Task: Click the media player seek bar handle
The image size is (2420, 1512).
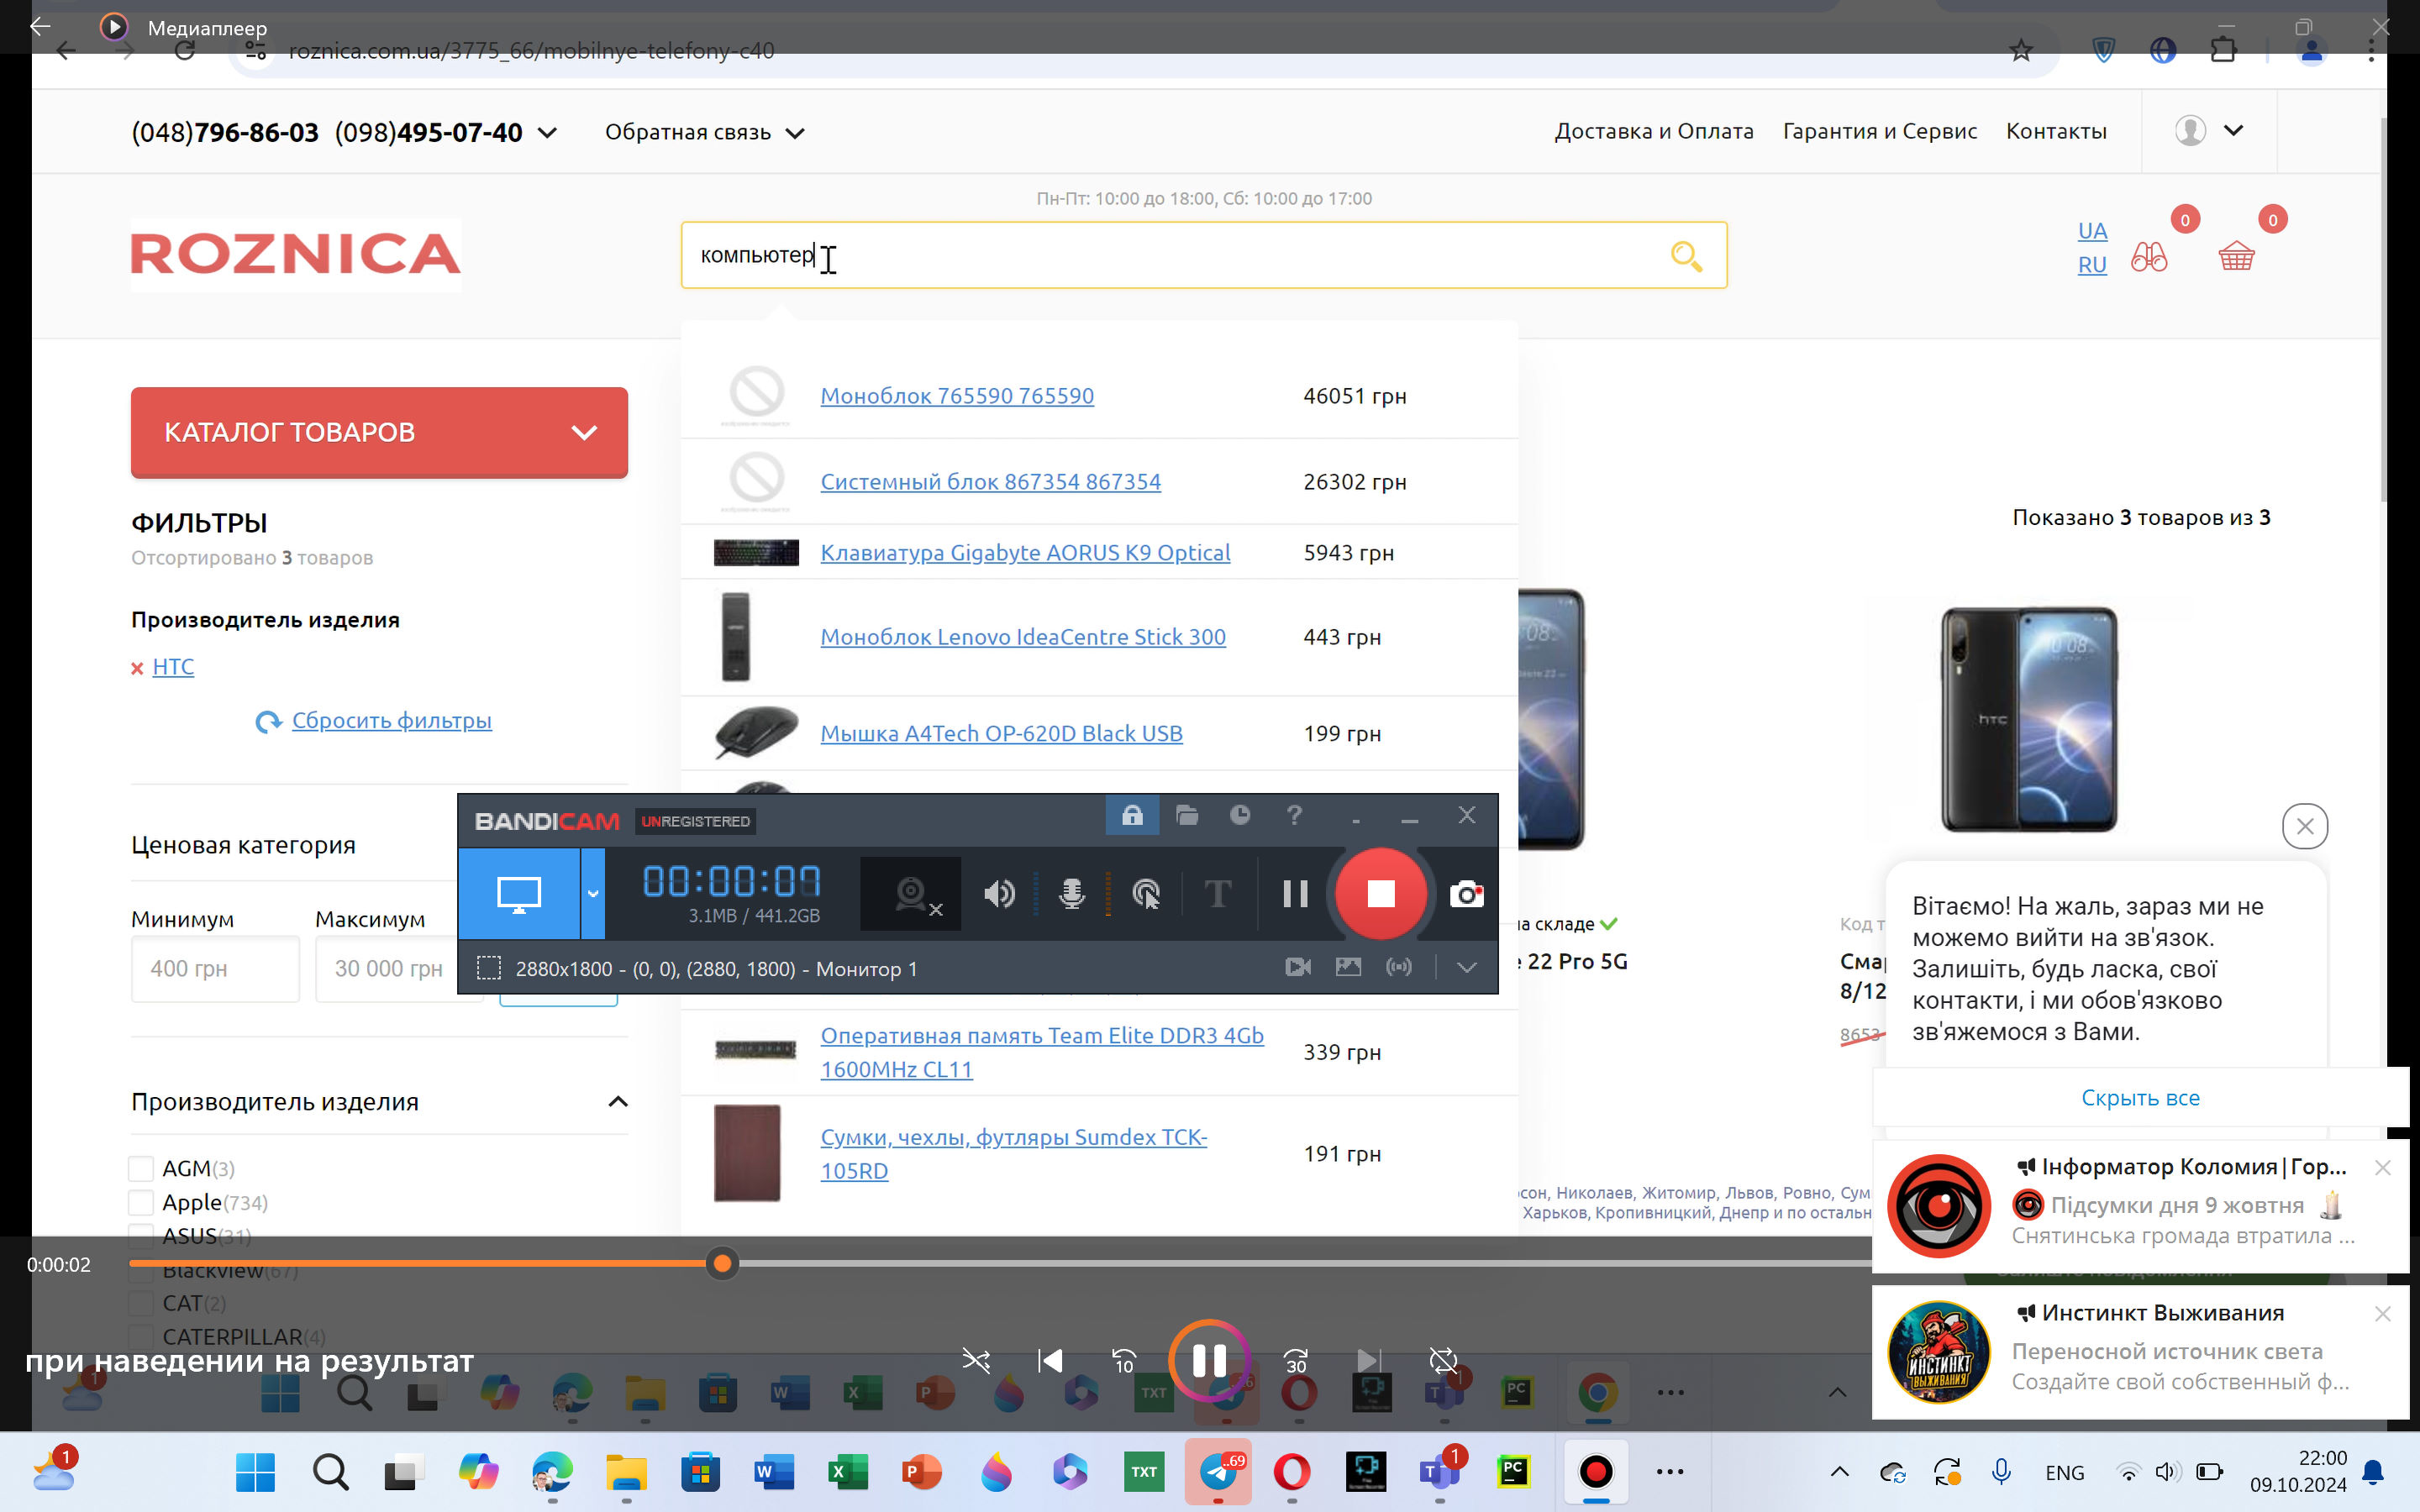Action: click(x=722, y=1264)
